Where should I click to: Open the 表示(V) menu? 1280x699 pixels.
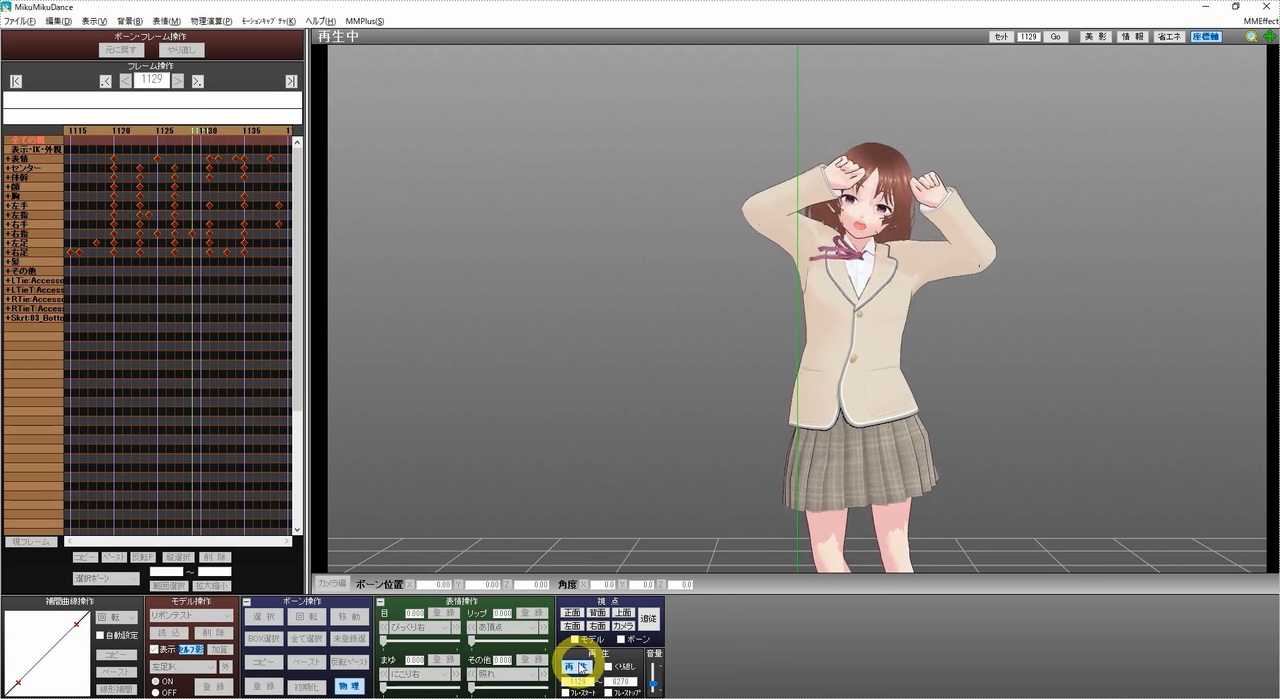point(94,21)
